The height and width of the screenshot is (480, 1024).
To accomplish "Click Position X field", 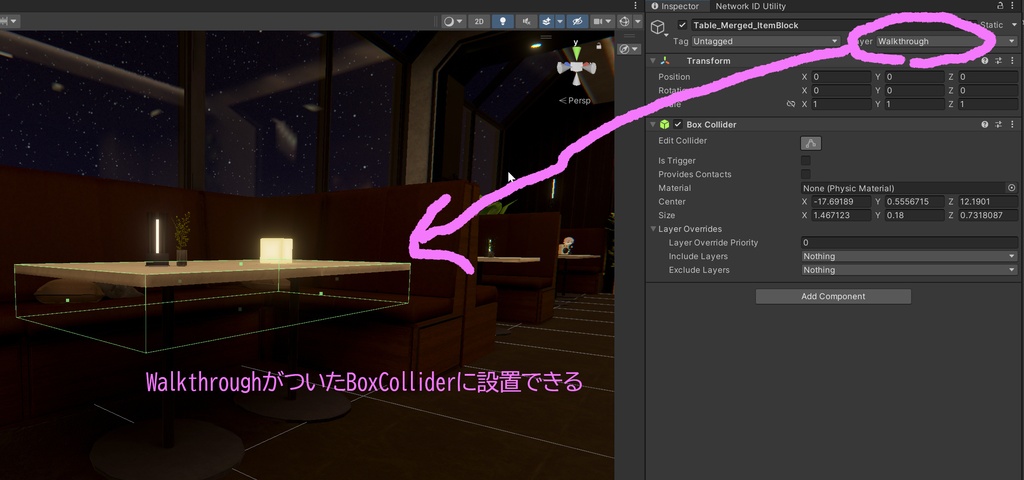I will (x=841, y=76).
